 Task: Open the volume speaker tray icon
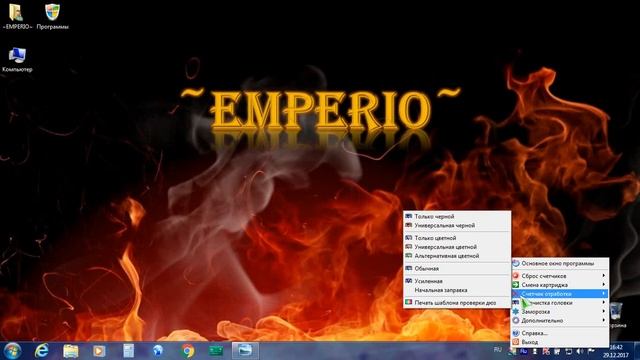(580, 351)
